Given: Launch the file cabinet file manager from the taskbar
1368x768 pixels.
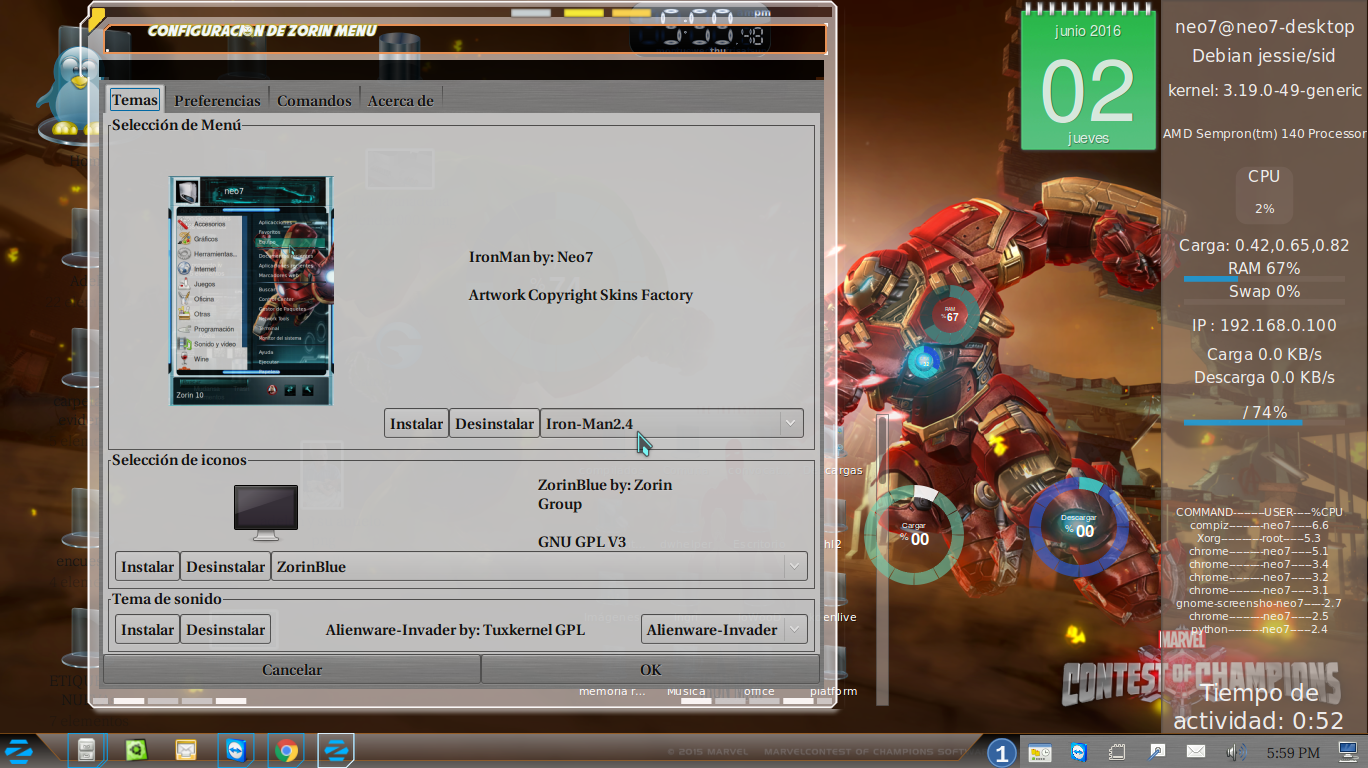Looking at the screenshot, I should point(87,750).
